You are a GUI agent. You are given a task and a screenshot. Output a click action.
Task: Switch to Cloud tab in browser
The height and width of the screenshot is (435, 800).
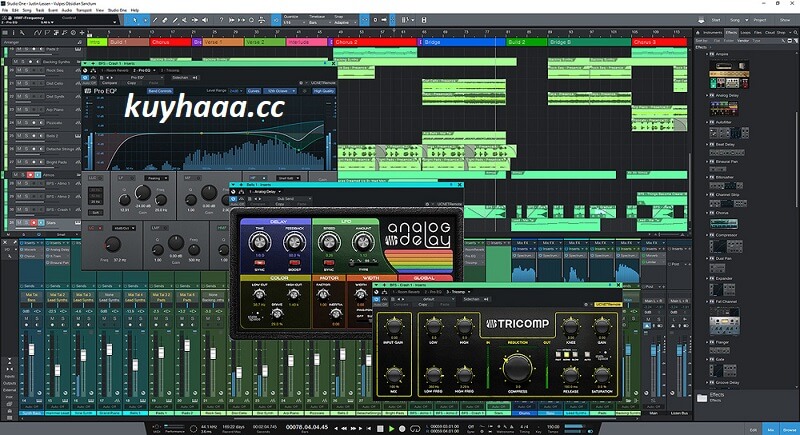769,33
